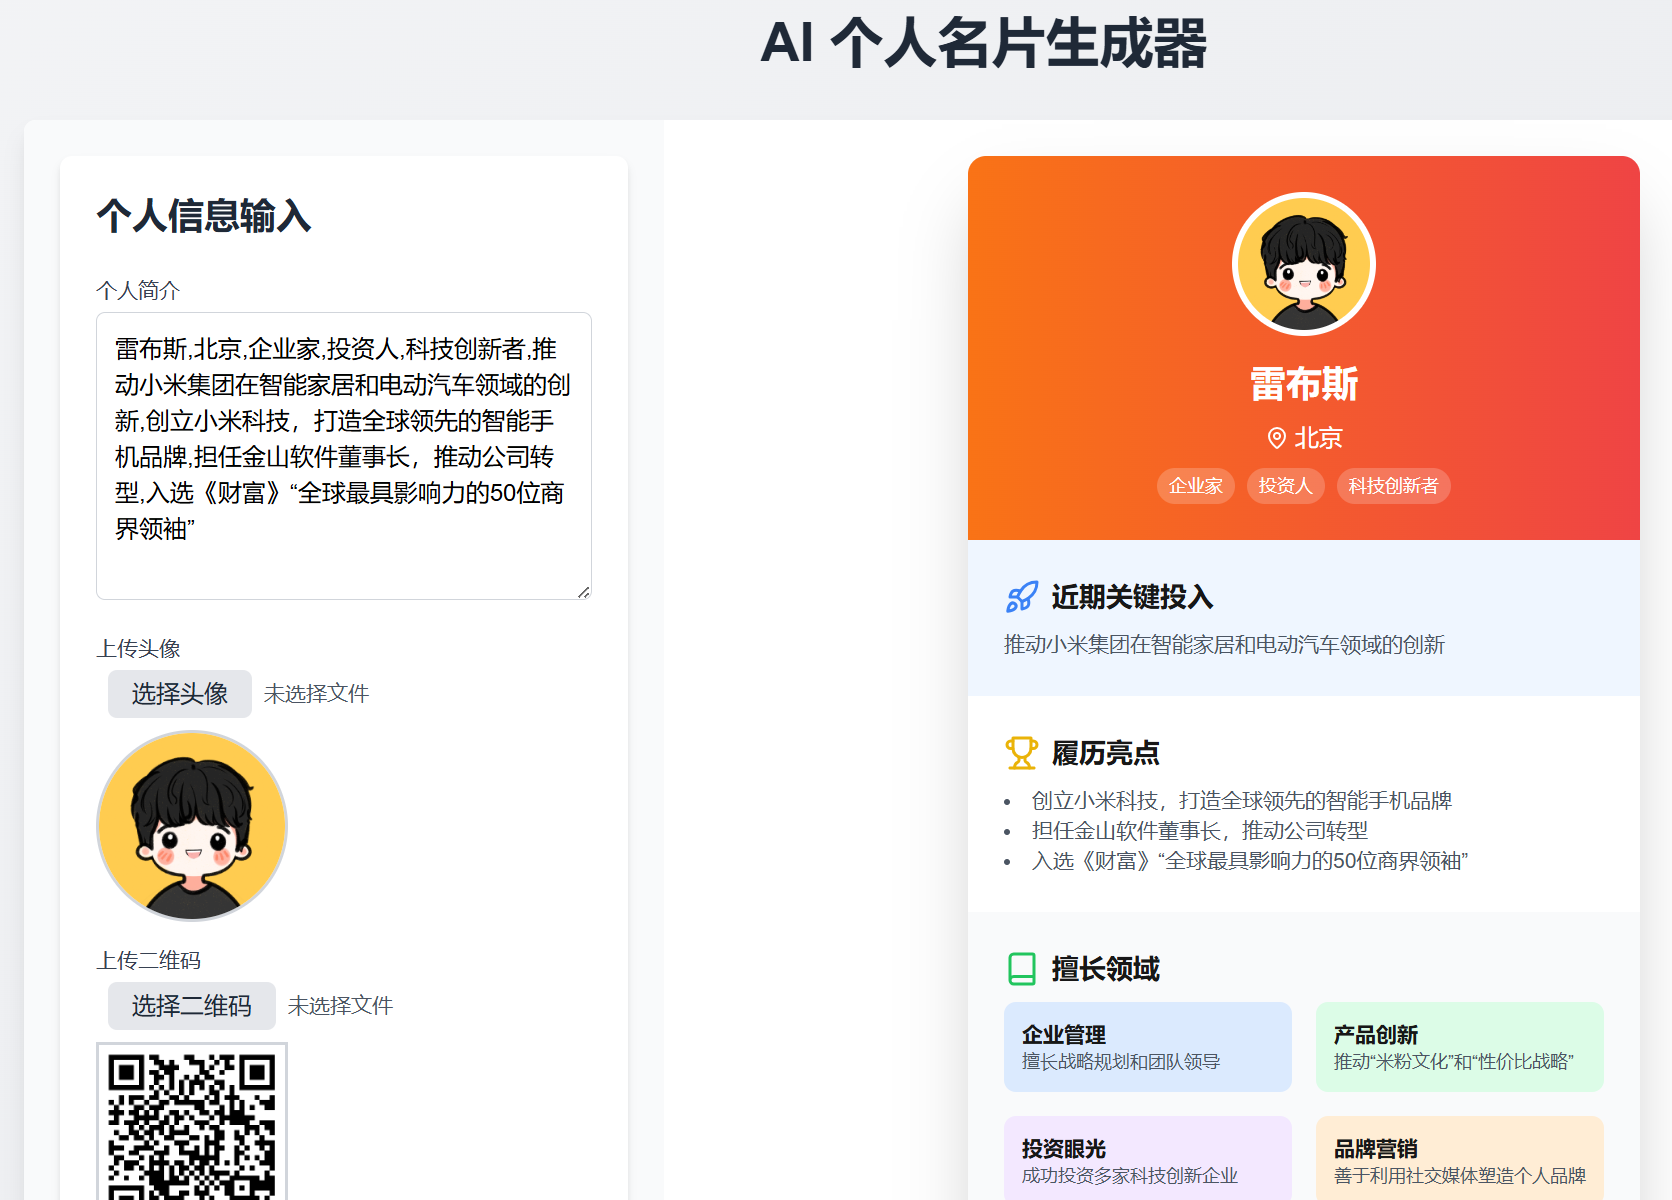1672x1200 pixels.
Task: Open the 企业管理 expertise card
Action: click(1148, 1047)
